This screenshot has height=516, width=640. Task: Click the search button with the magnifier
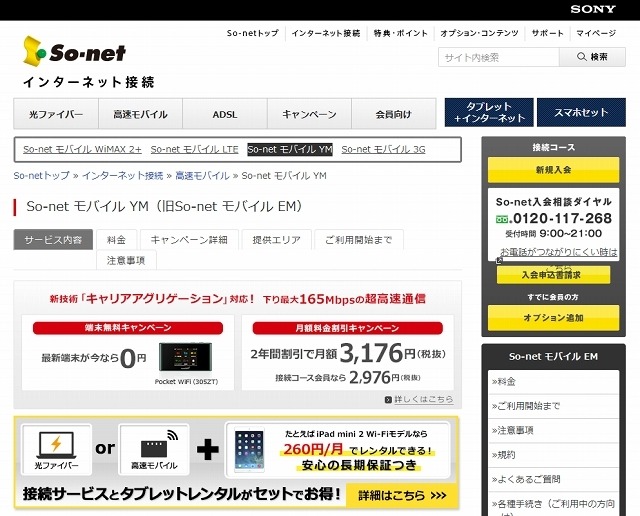pos(592,57)
